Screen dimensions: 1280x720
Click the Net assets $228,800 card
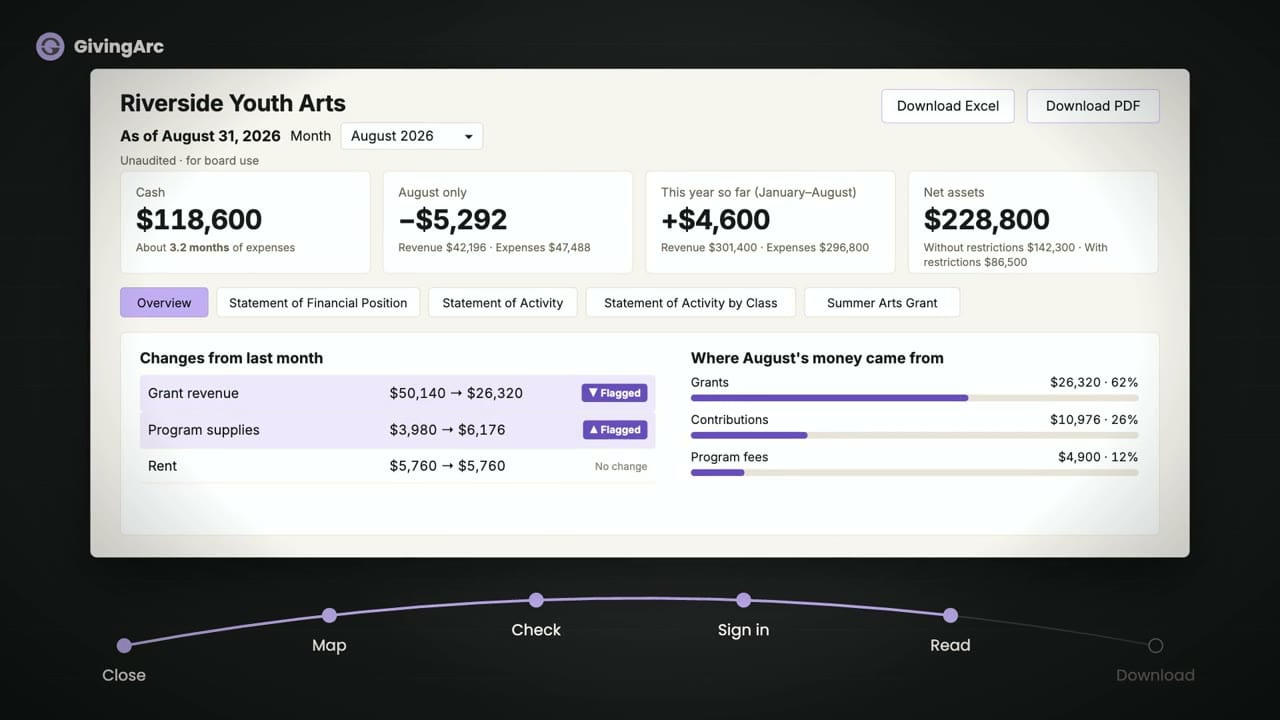[x=1033, y=222]
